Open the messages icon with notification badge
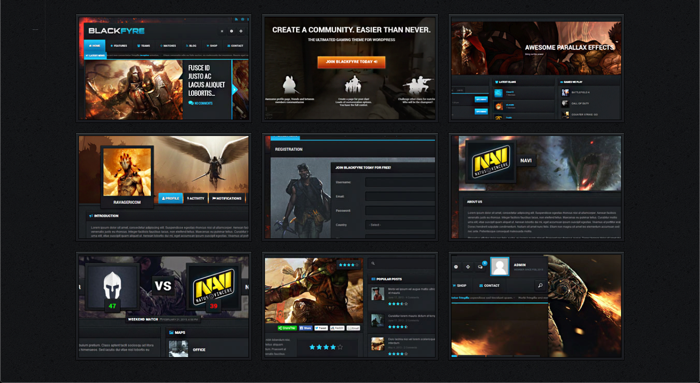 pos(481,266)
